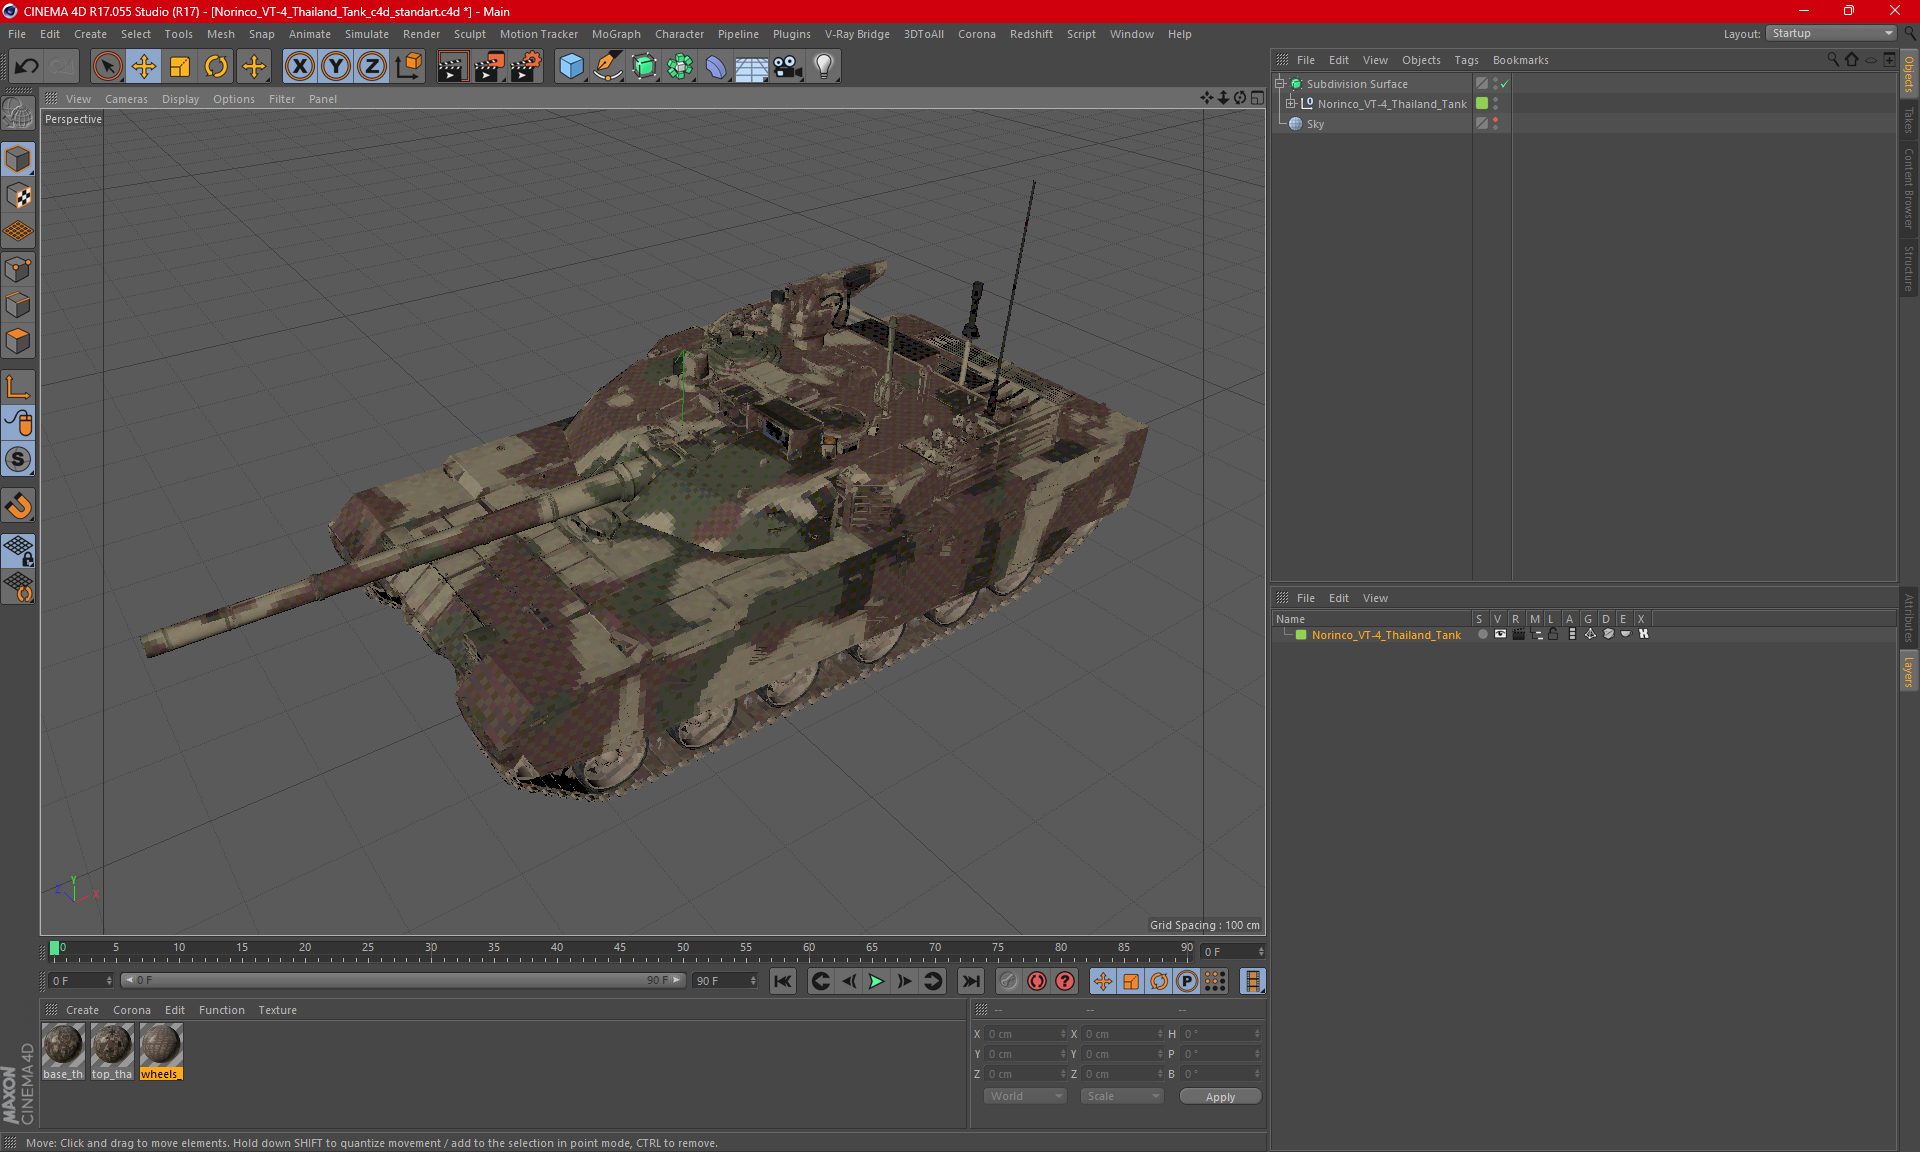
Task: Toggle coordinate system icon
Action: (x=408, y=67)
